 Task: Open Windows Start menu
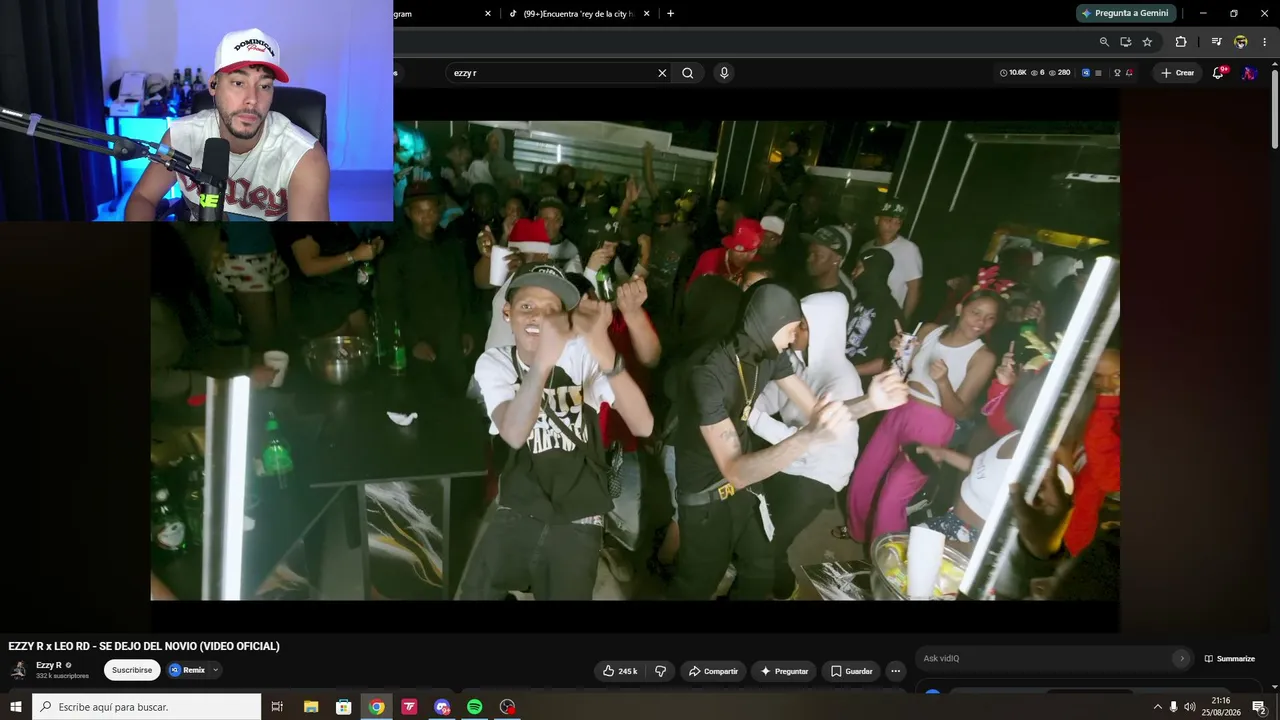pyautogui.click(x=16, y=707)
